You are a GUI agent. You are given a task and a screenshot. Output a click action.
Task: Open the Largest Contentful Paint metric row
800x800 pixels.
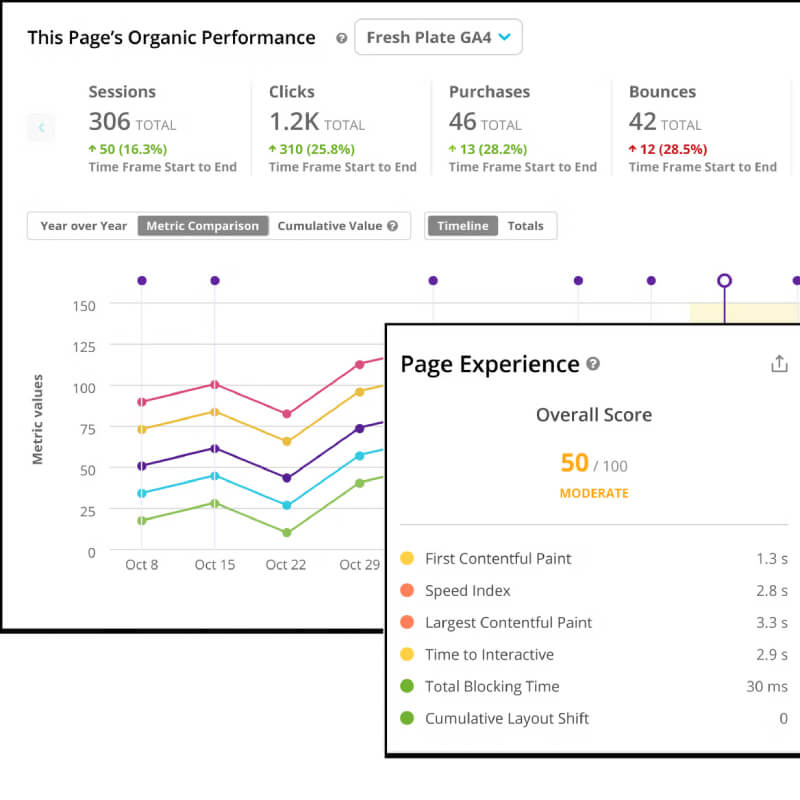(594, 622)
